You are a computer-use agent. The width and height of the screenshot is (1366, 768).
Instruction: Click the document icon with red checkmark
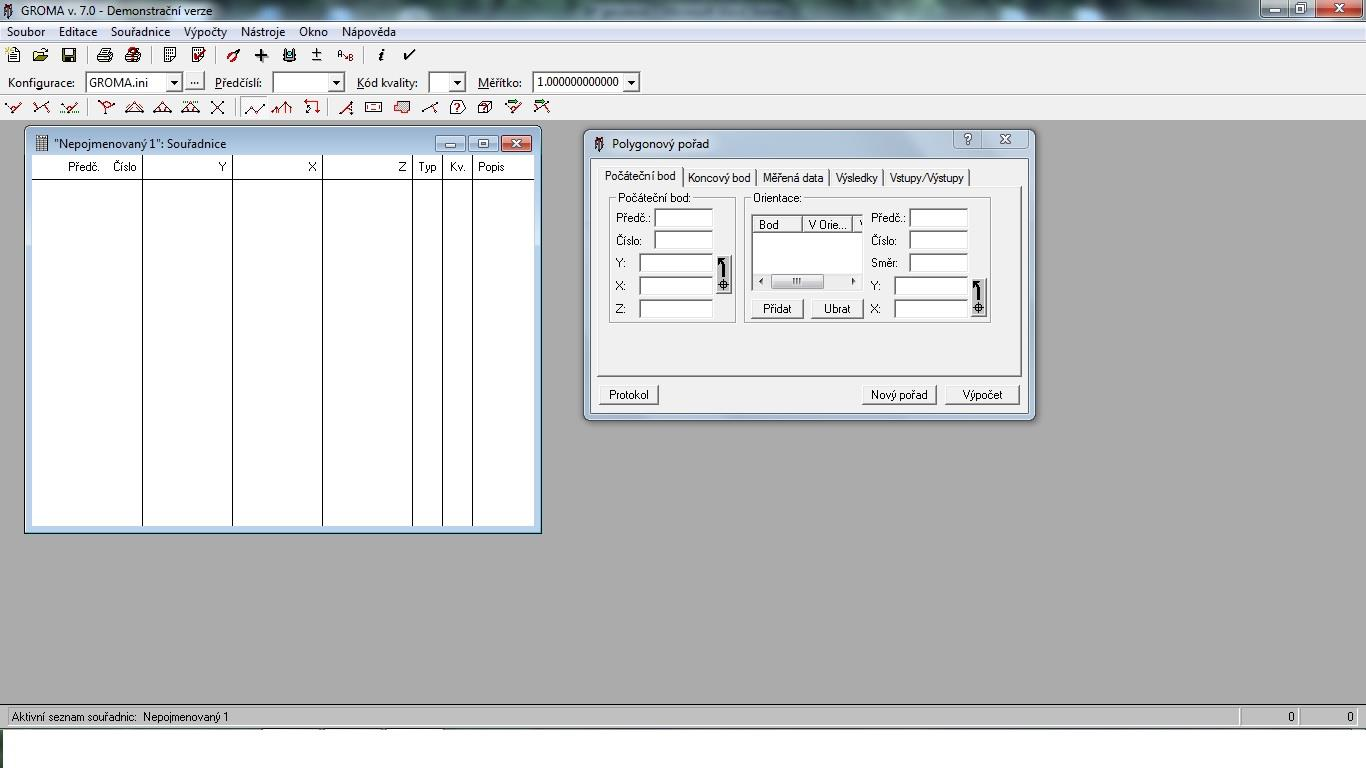coord(198,55)
